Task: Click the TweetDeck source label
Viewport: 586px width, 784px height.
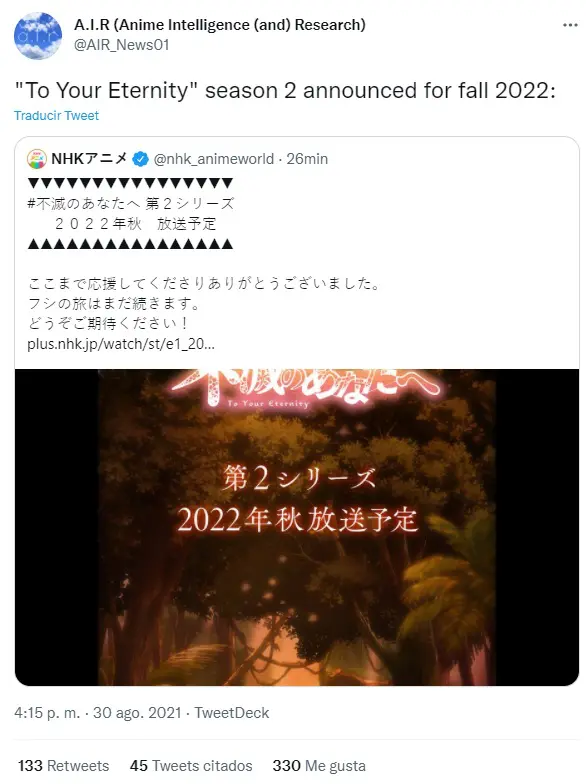Action: click(x=232, y=712)
